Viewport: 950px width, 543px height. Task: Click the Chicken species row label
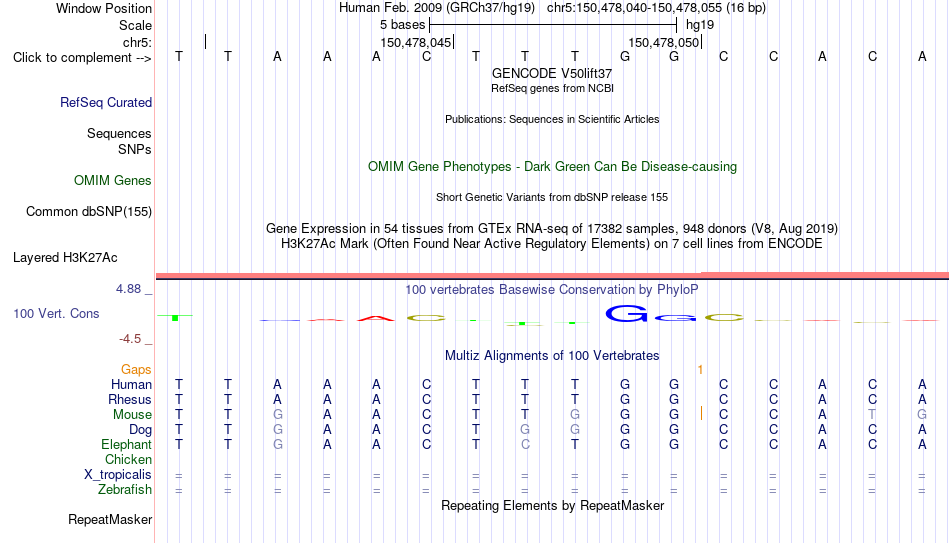[x=128, y=459]
